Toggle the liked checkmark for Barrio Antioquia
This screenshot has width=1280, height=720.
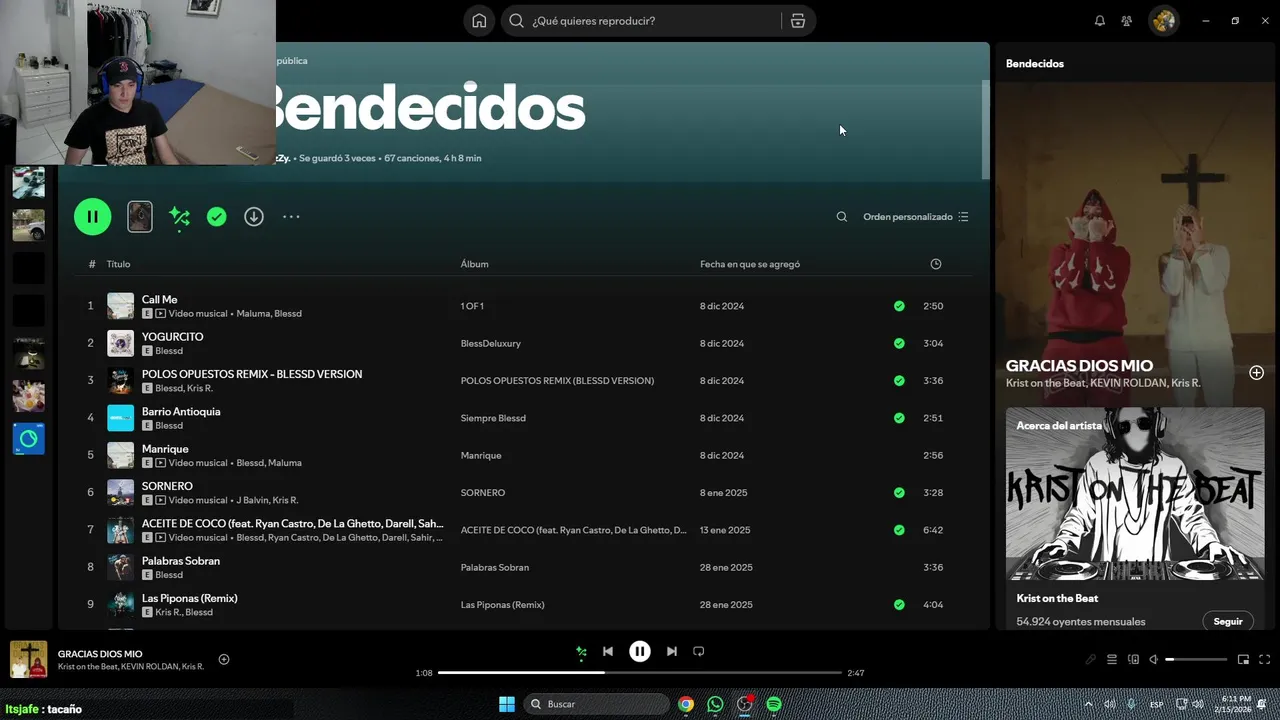(x=899, y=418)
